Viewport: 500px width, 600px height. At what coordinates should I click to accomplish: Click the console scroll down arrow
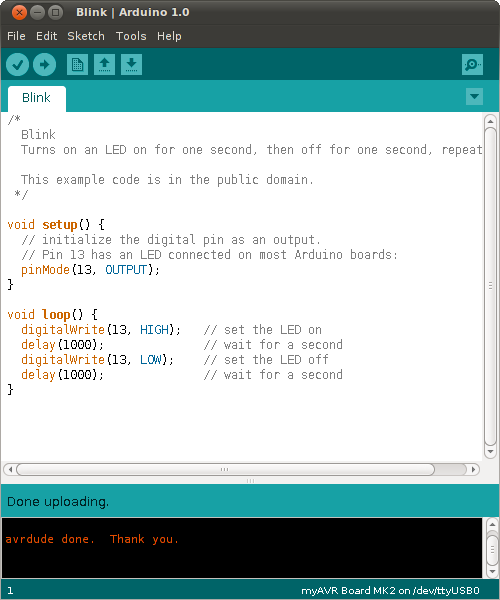[492, 572]
